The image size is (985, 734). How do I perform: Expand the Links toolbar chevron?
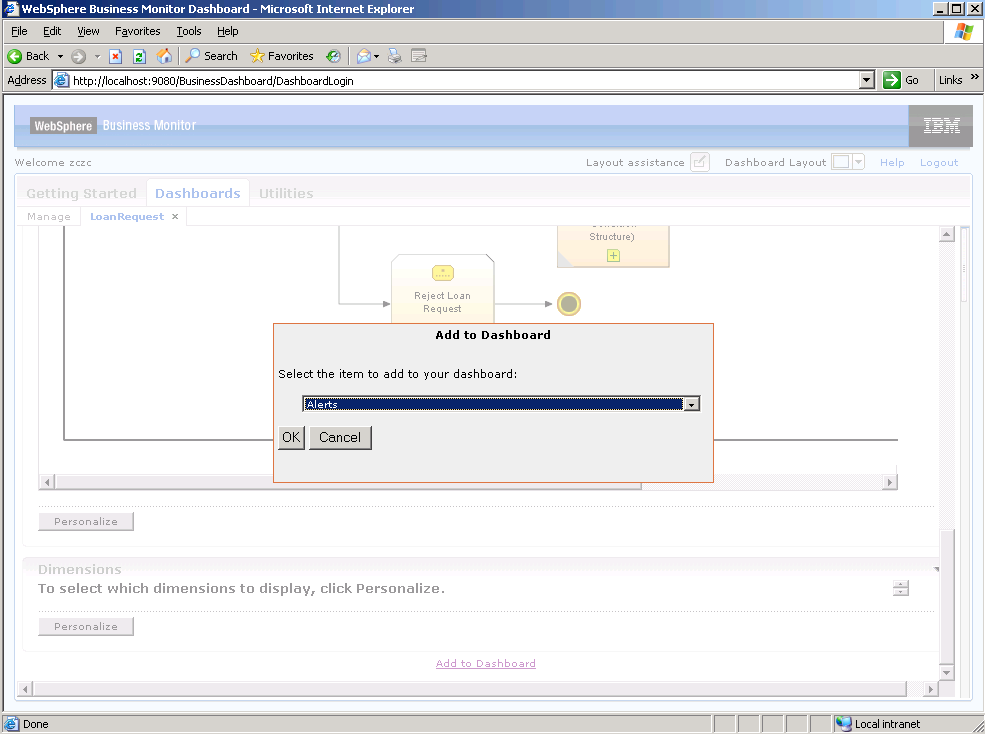975,77
